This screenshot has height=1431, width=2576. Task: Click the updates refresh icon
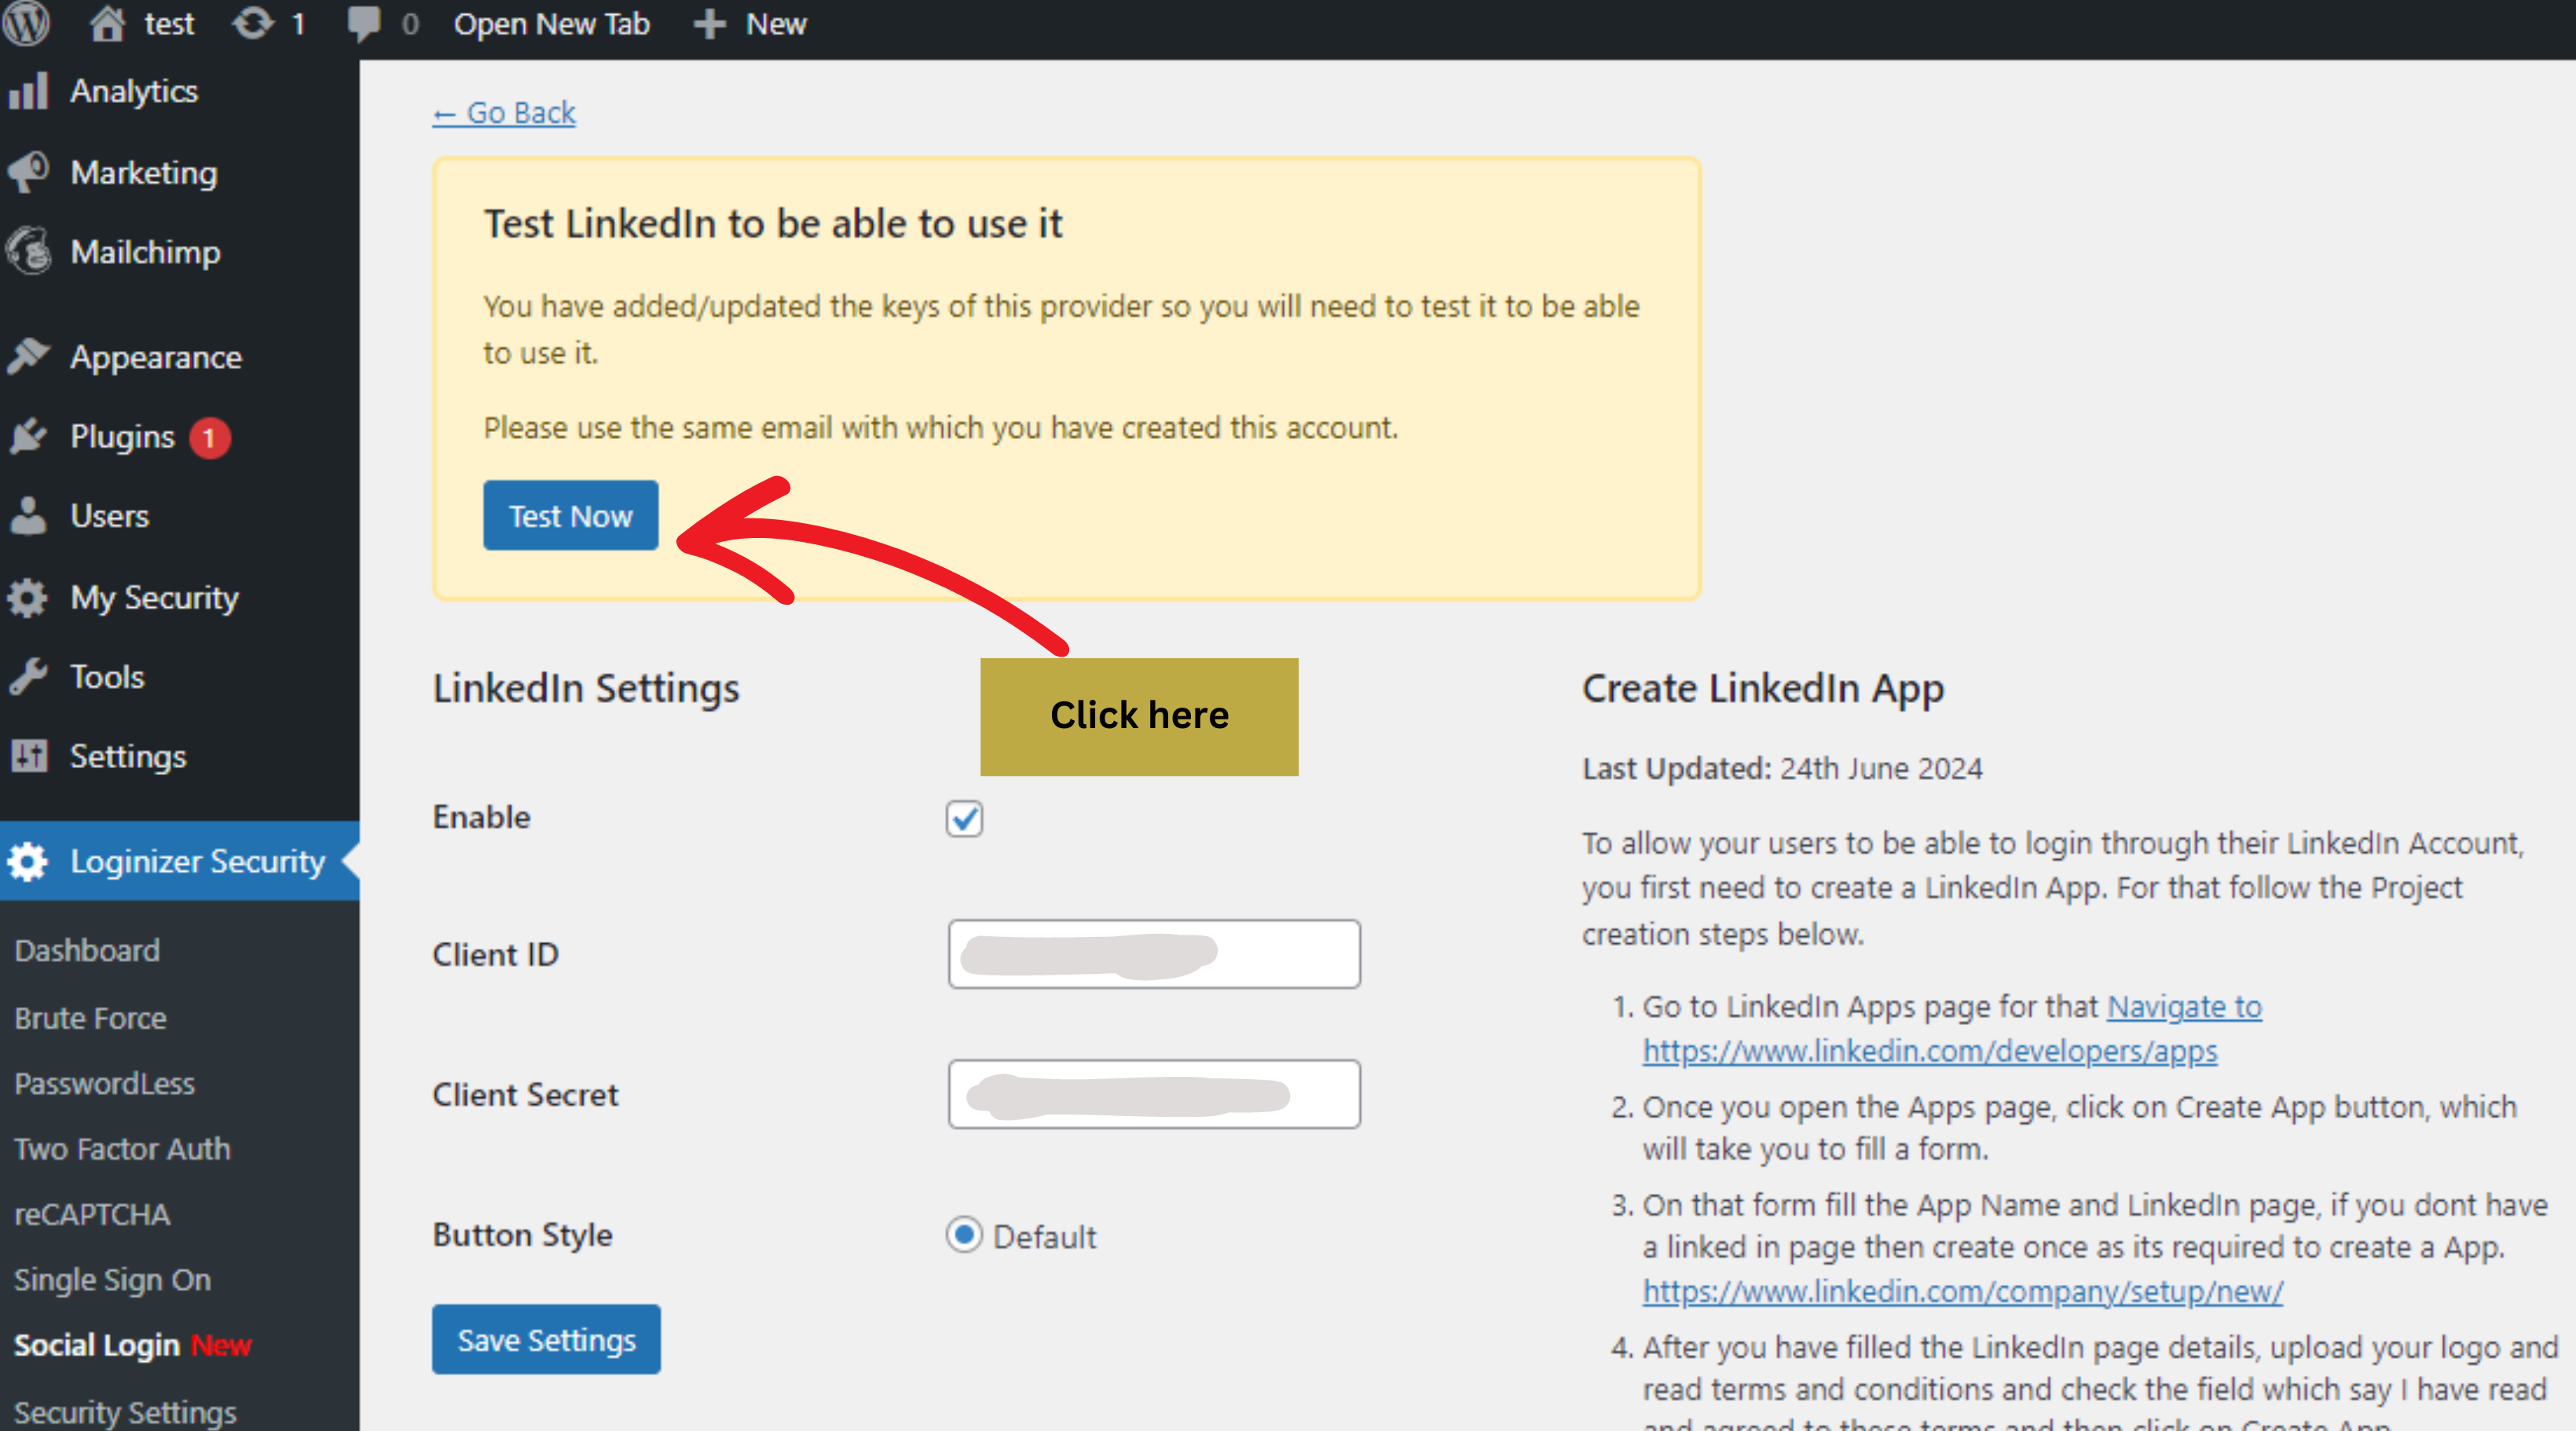(253, 23)
